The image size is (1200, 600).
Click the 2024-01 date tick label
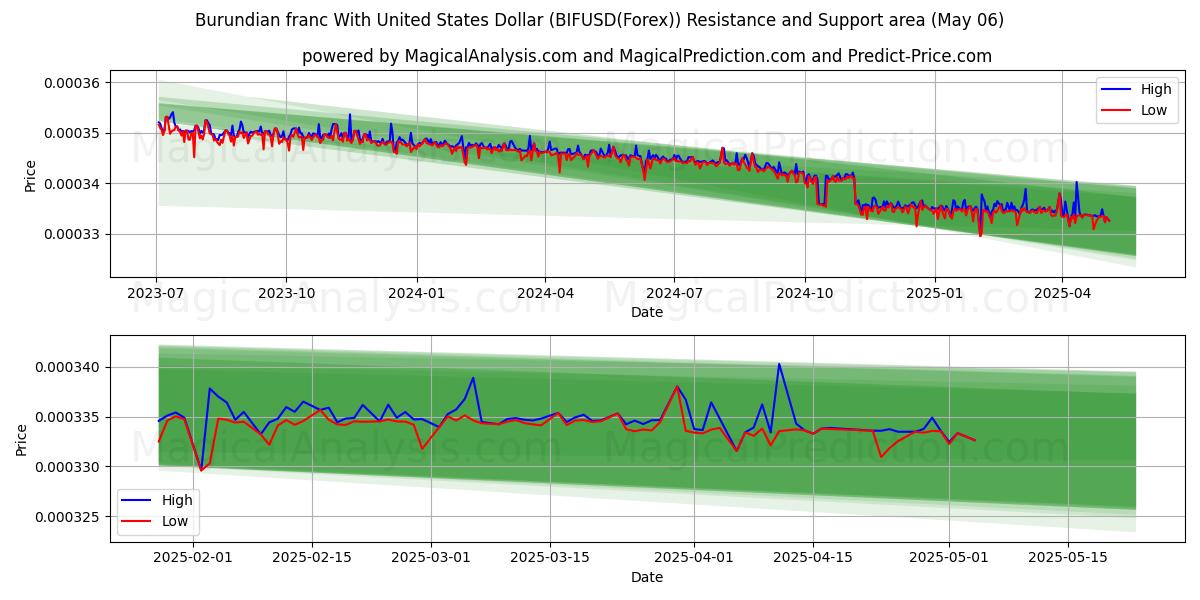tap(416, 295)
